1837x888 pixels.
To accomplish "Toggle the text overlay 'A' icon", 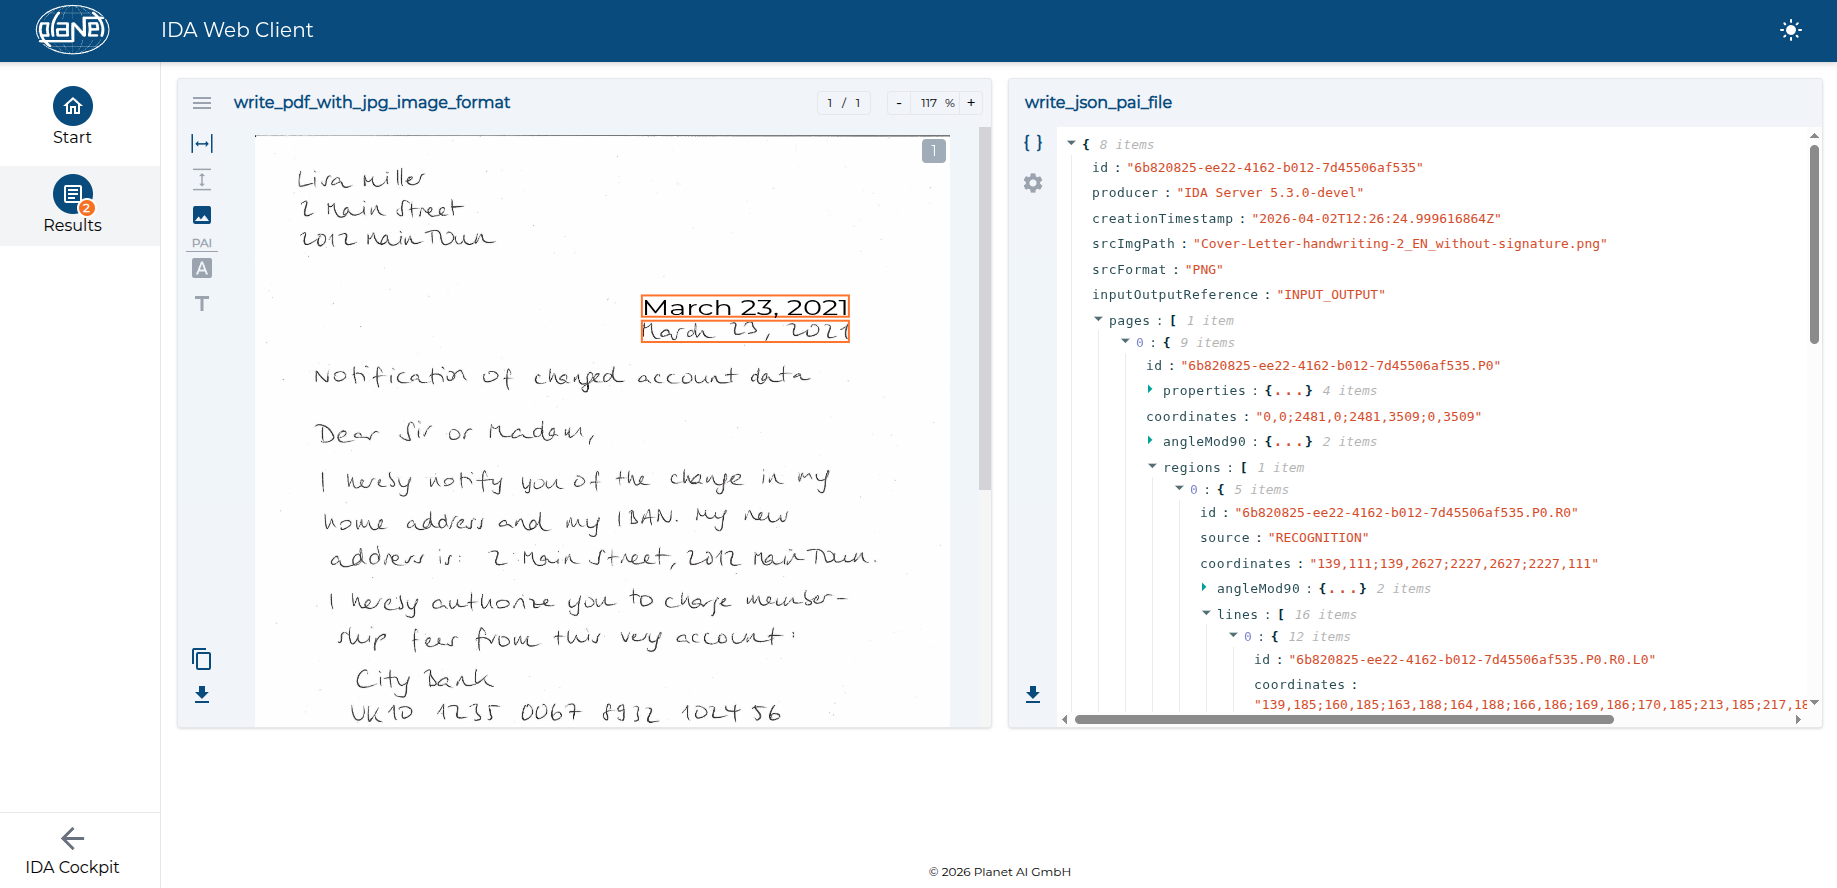I will tap(202, 268).
